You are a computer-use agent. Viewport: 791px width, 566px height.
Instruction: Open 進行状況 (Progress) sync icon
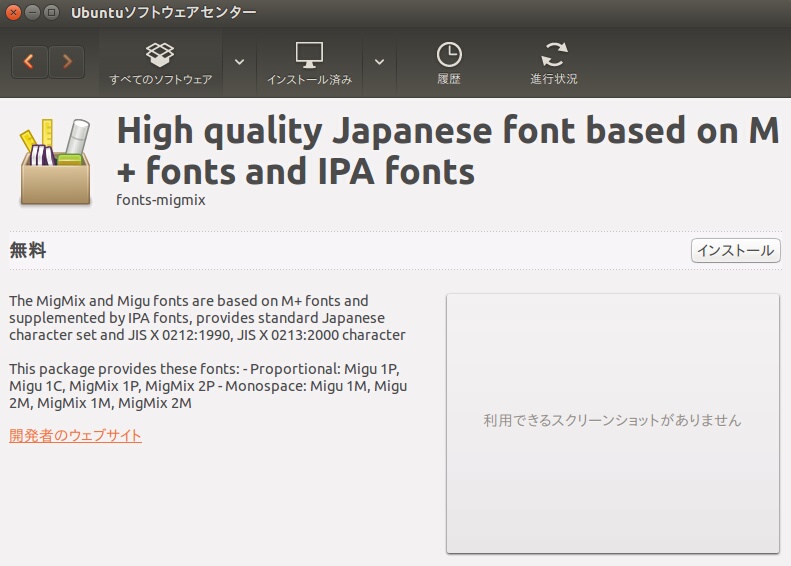pos(553,63)
